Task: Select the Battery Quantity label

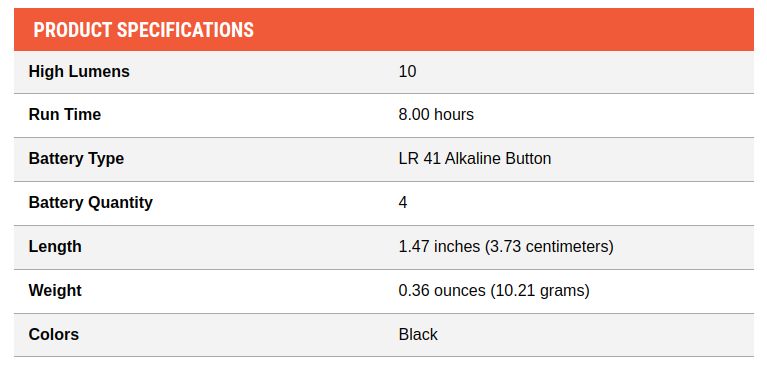Action: coord(90,203)
